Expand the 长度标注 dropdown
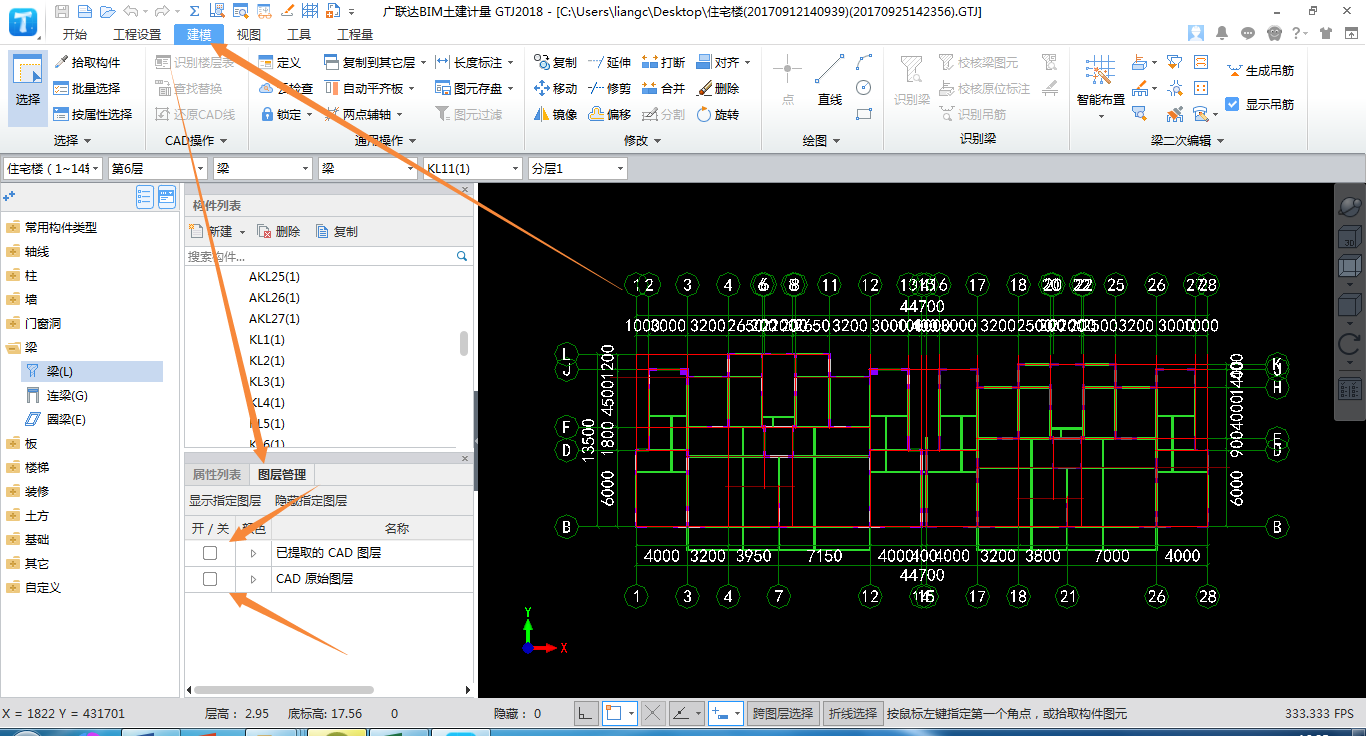 (512, 62)
